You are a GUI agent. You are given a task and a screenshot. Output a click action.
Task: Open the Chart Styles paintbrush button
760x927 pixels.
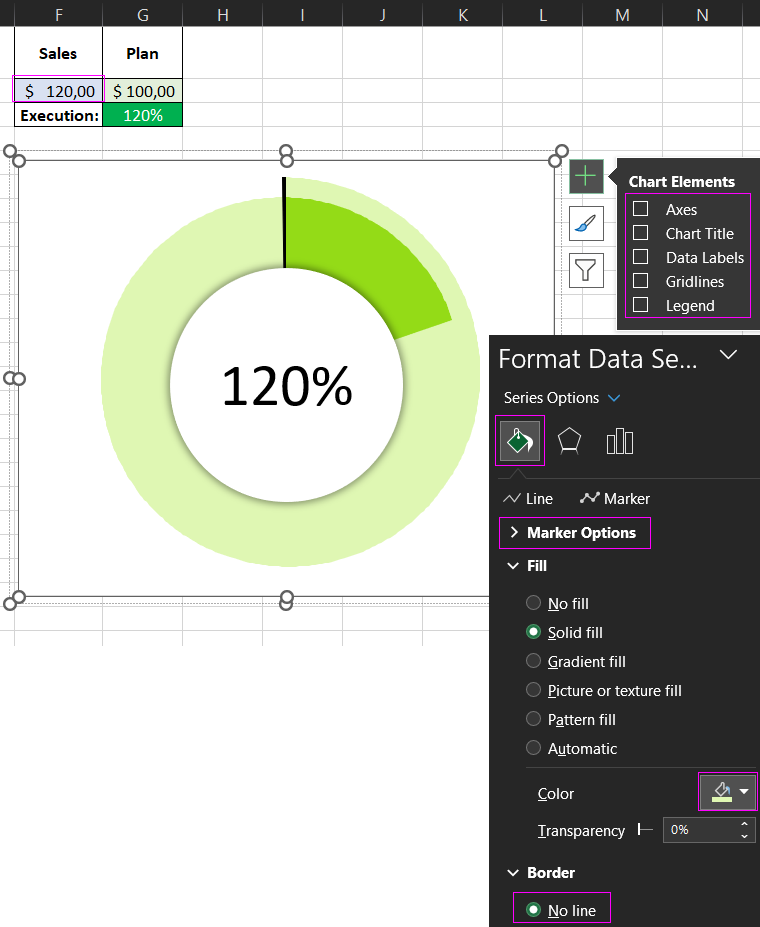[x=586, y=224]
